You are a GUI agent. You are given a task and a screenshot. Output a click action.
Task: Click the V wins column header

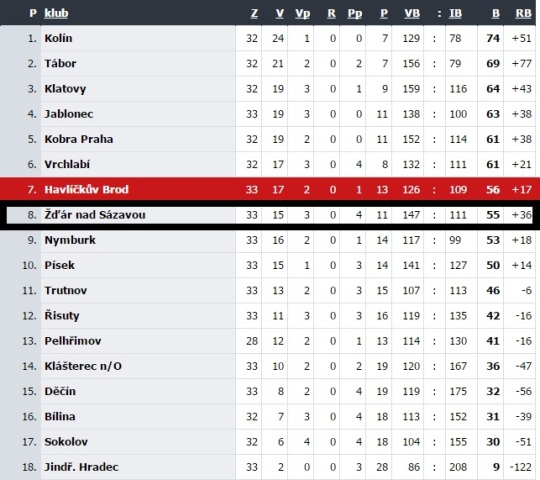click(280, 13)
